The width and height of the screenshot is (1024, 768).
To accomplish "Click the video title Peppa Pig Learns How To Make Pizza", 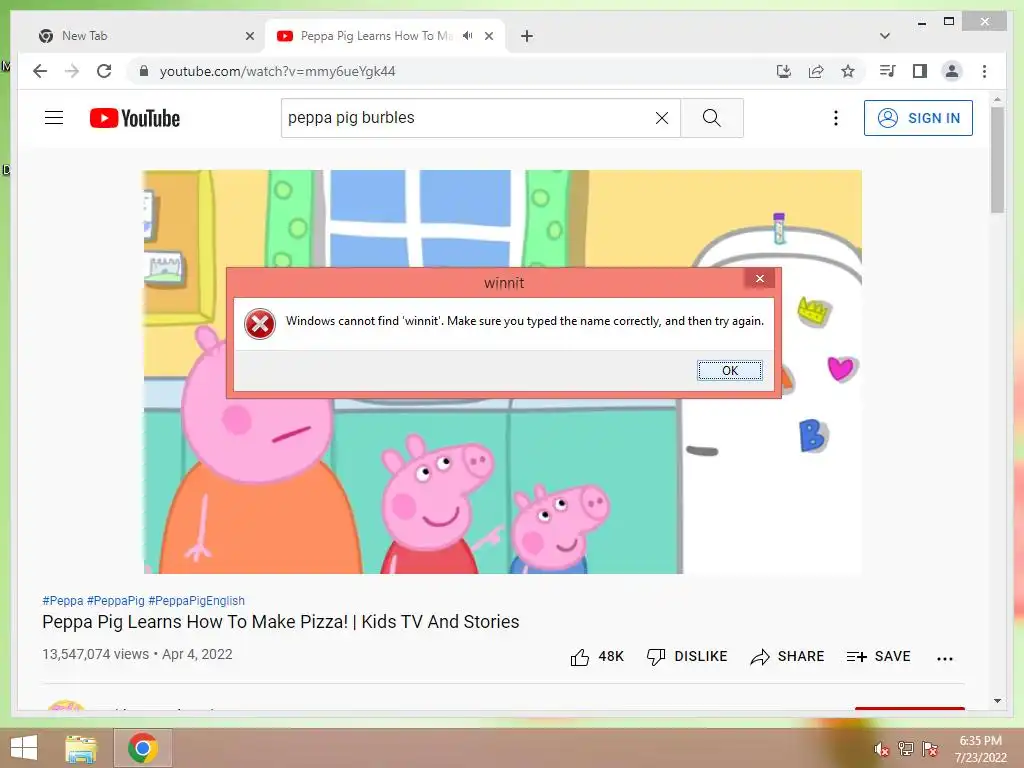I will pos(281,622).
